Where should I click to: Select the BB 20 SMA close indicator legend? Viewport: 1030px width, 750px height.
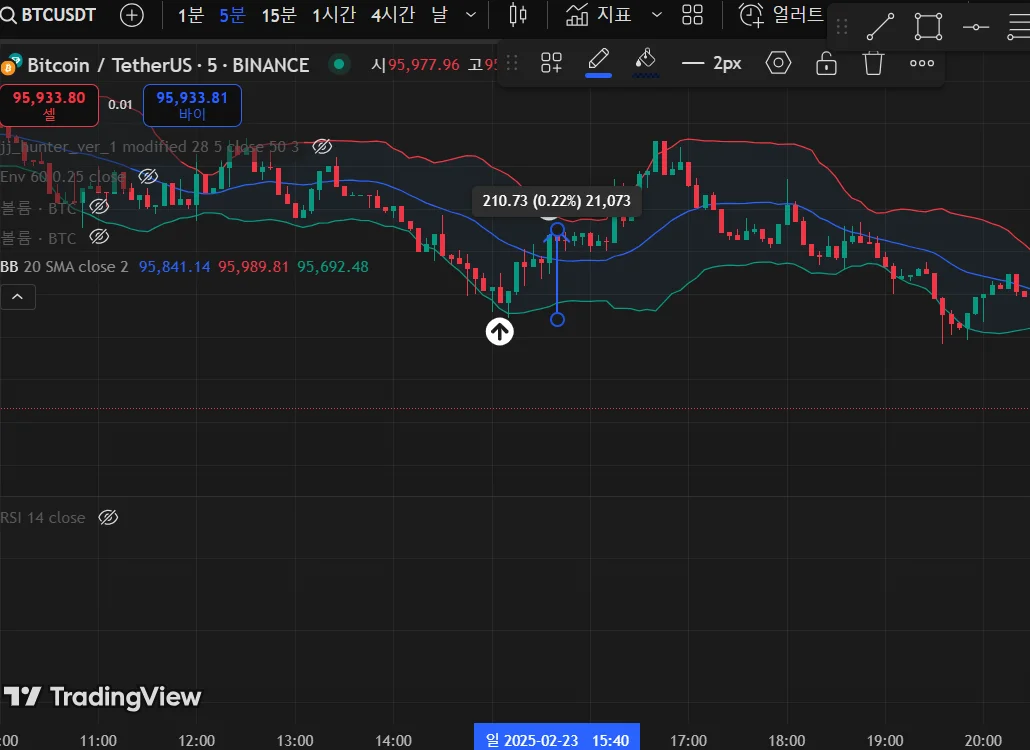click(64, 267)
